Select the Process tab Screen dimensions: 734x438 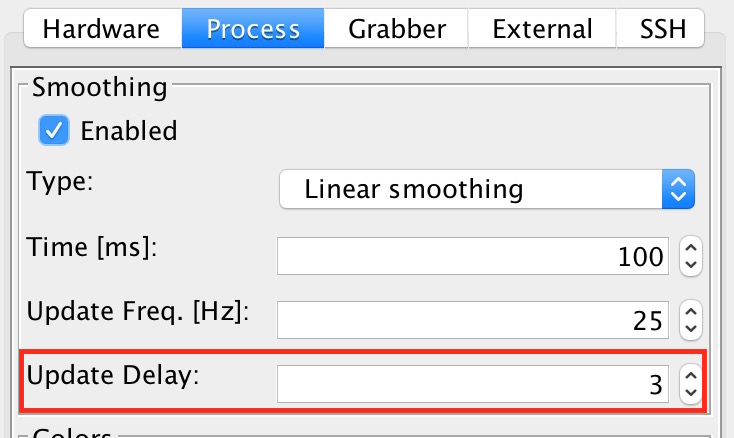[253, 30]
